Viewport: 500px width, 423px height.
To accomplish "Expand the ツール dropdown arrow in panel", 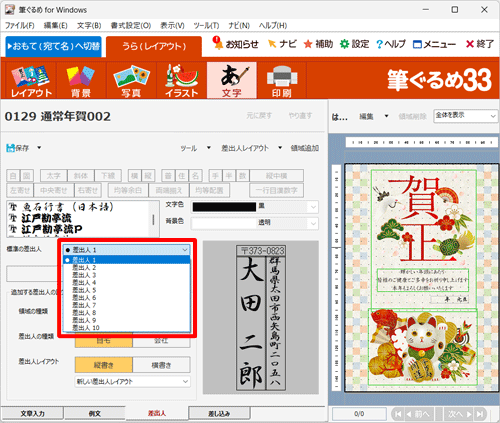I will click(209, 148).
